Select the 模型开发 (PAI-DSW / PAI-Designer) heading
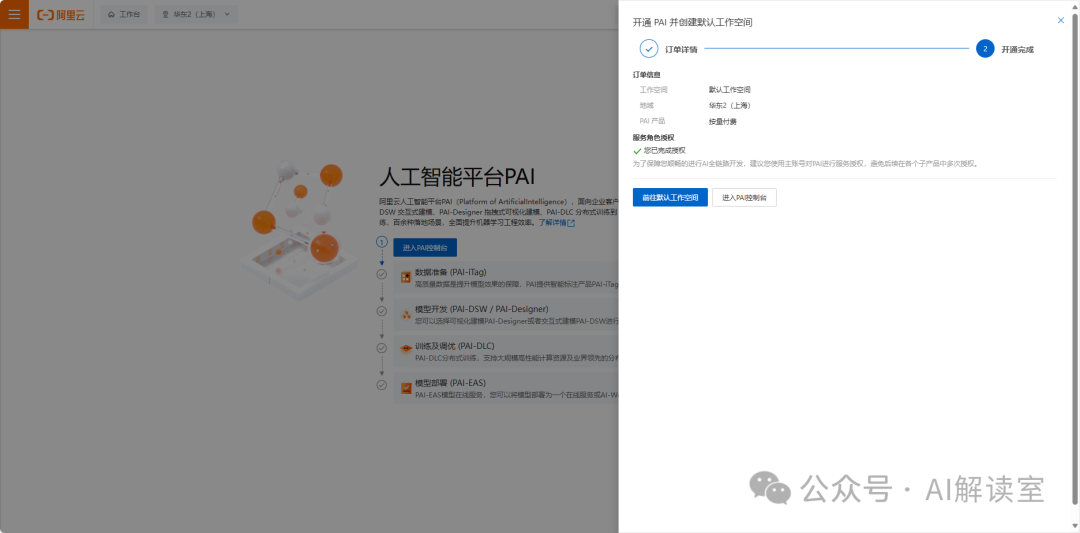The height and width of the screenshot is (533, 1080). click(x=481, y=309)
